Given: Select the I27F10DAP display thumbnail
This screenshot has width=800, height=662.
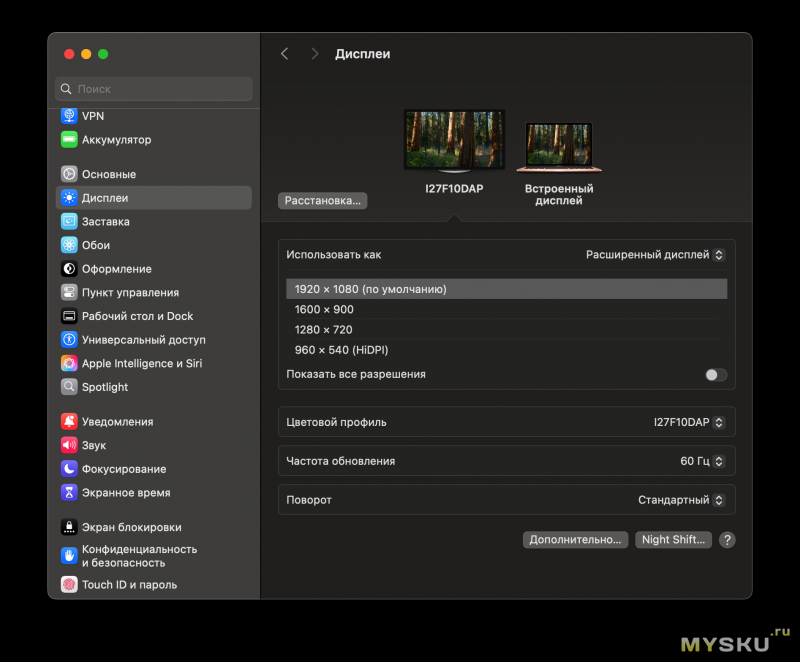Looking at the screenshot, I should 454,141.
